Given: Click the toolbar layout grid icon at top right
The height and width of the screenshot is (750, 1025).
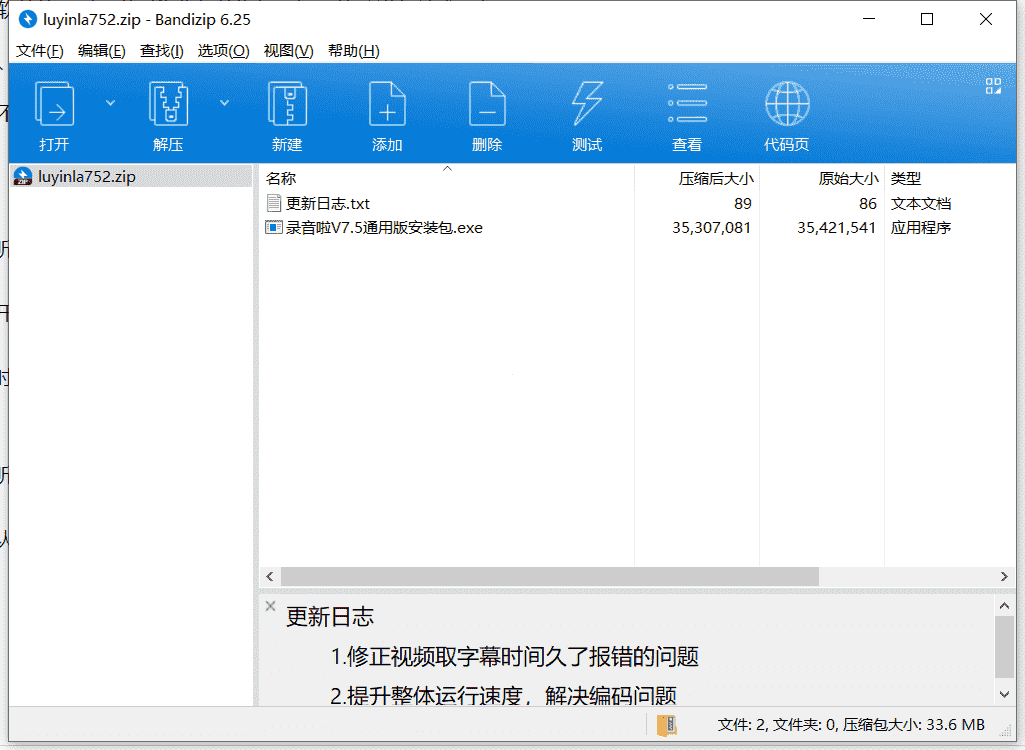Looking at the screenshot, I should tap(993, 86).
